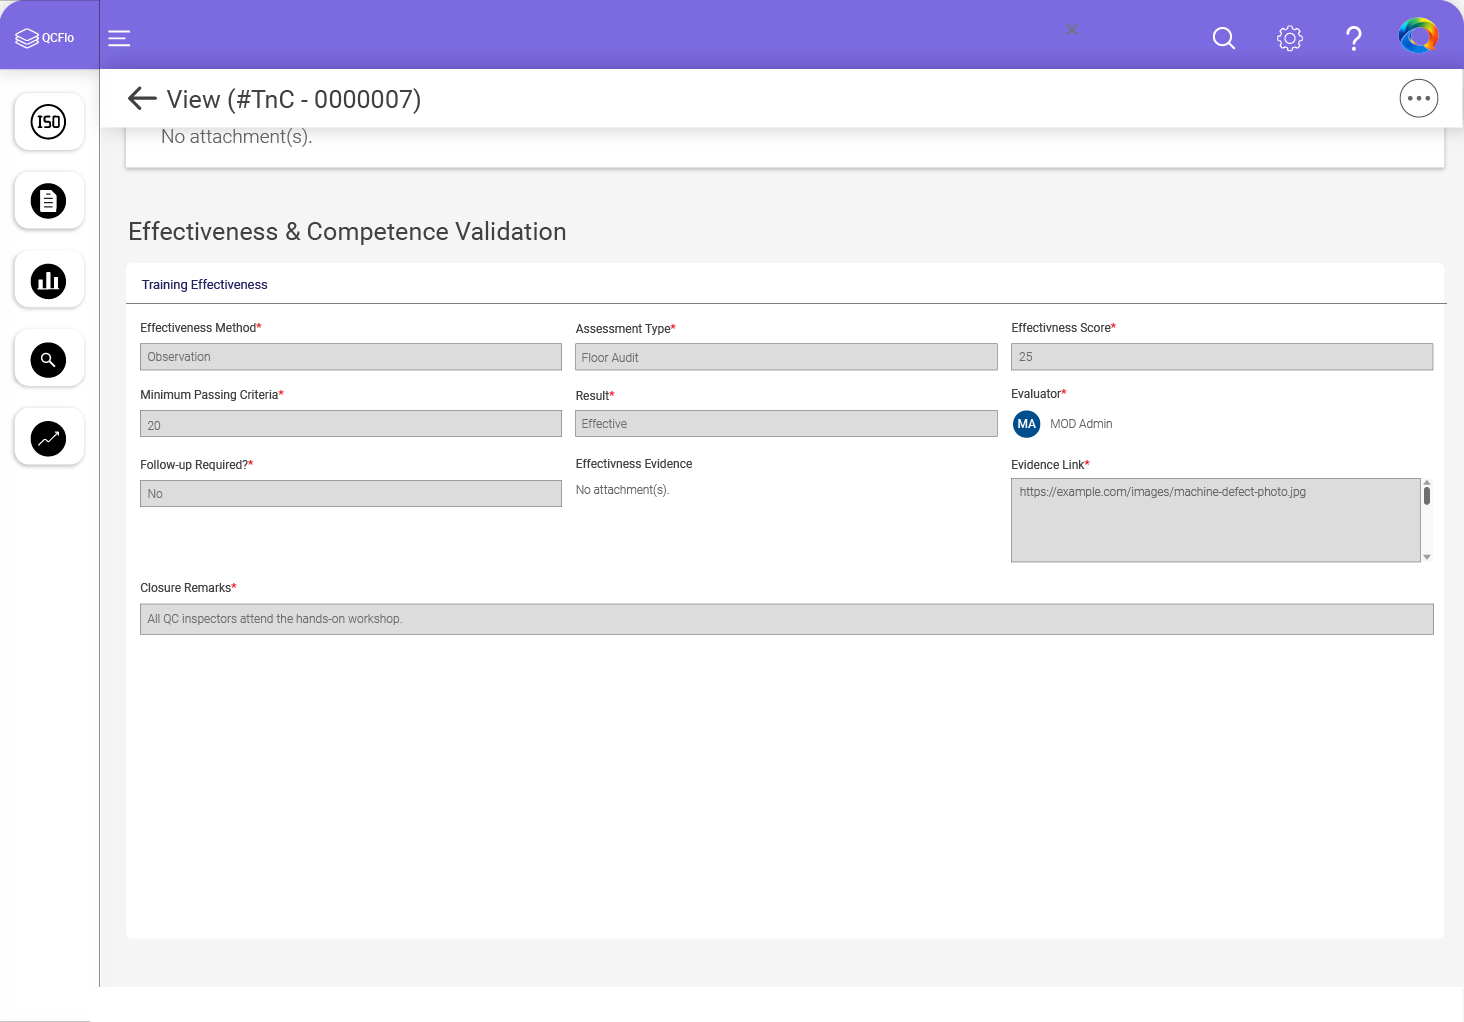Click the Evidence Link text area
The height and width of the screenshot is (1022, 1464).
pos(1216,520)
